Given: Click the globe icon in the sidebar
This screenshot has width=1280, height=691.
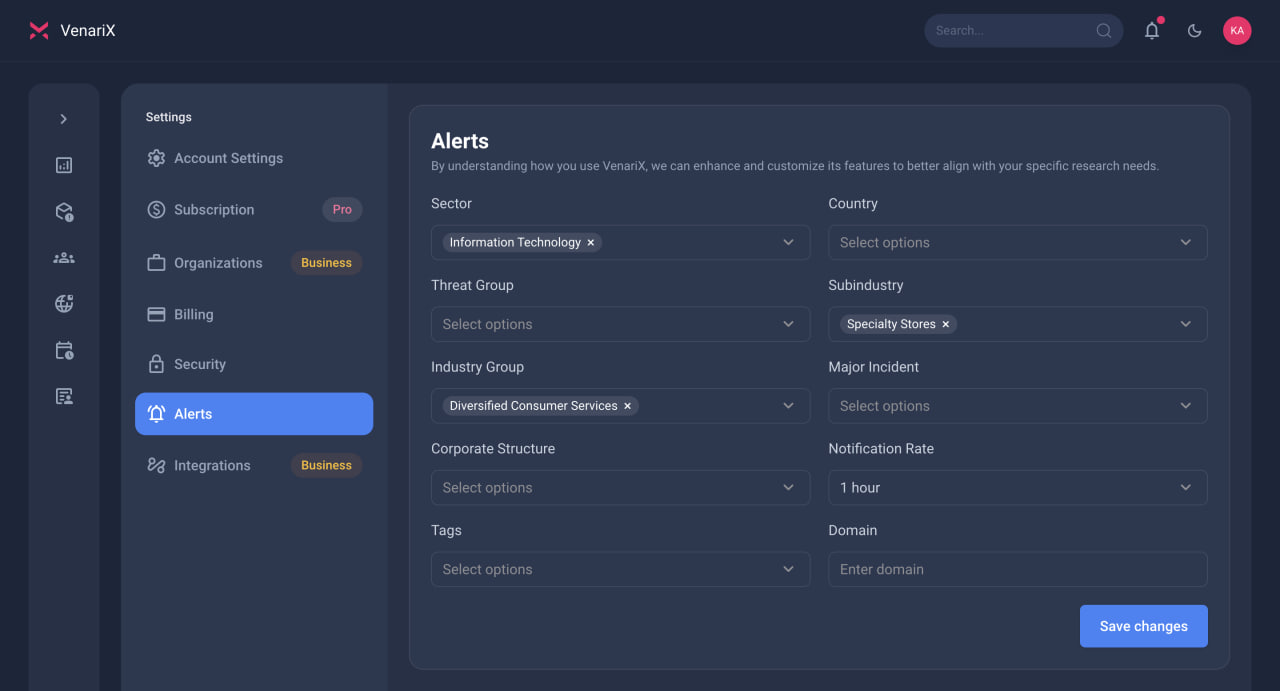Looking at the screenshot, I should pos(64,304).
